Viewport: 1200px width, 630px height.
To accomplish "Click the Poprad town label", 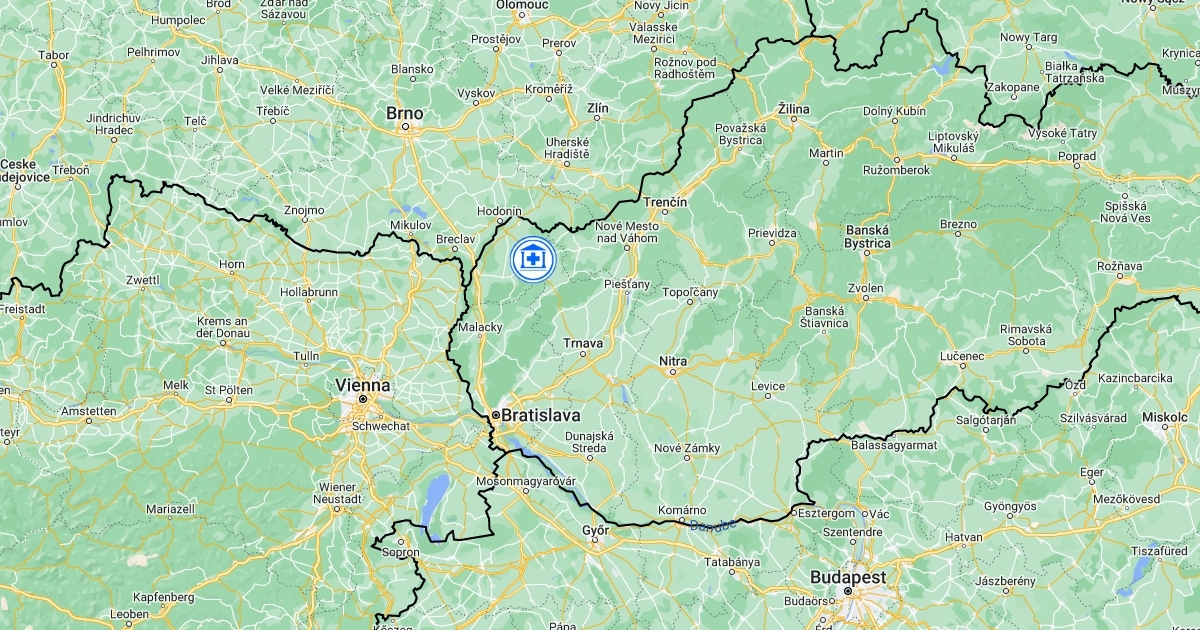I will (1077, 156).
